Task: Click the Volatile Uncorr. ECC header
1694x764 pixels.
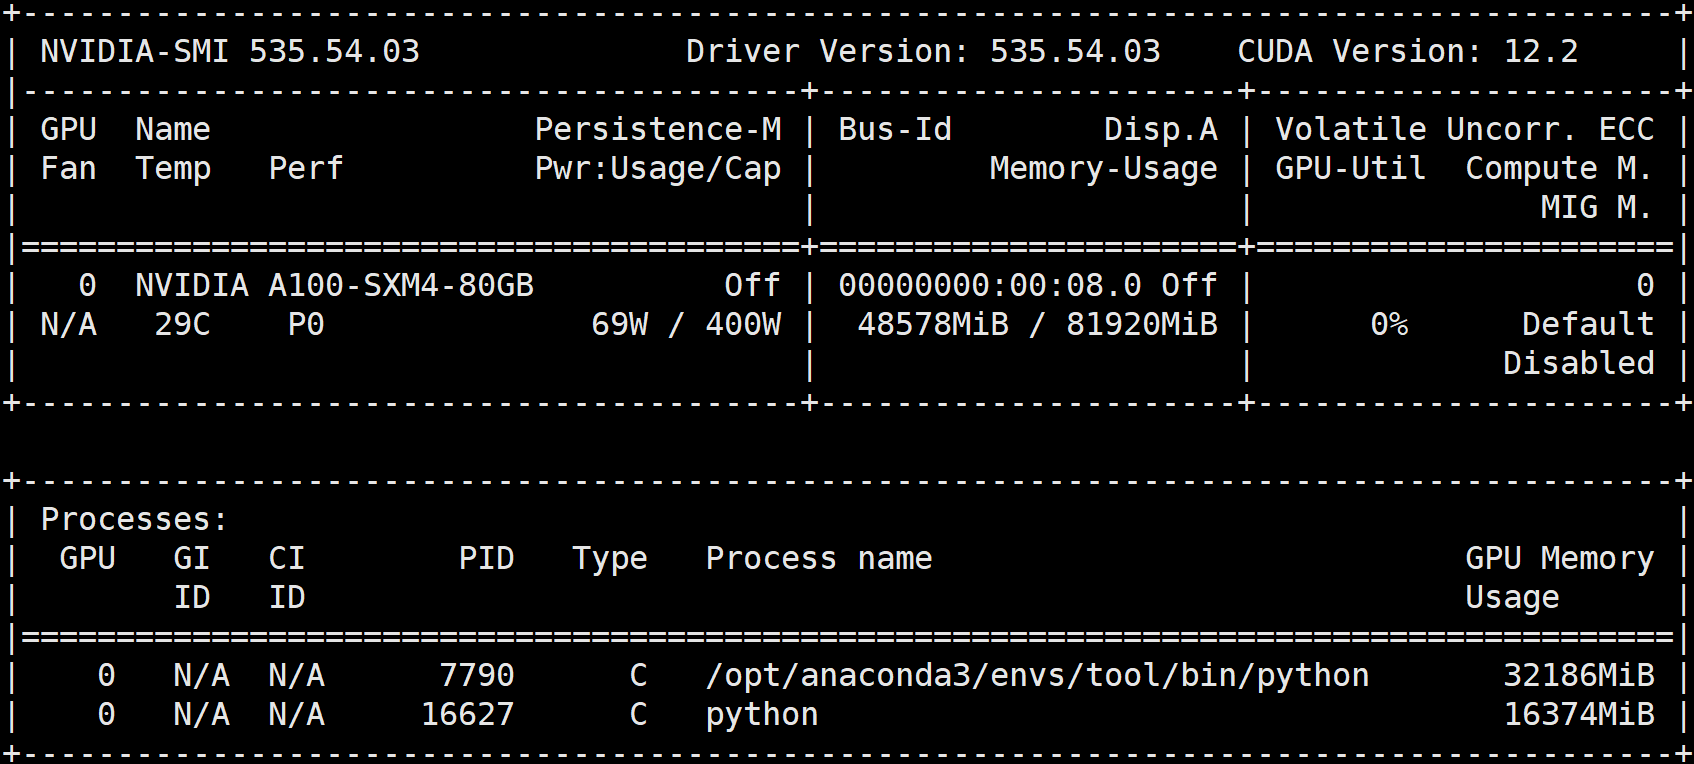Action: click(1465, 129)
